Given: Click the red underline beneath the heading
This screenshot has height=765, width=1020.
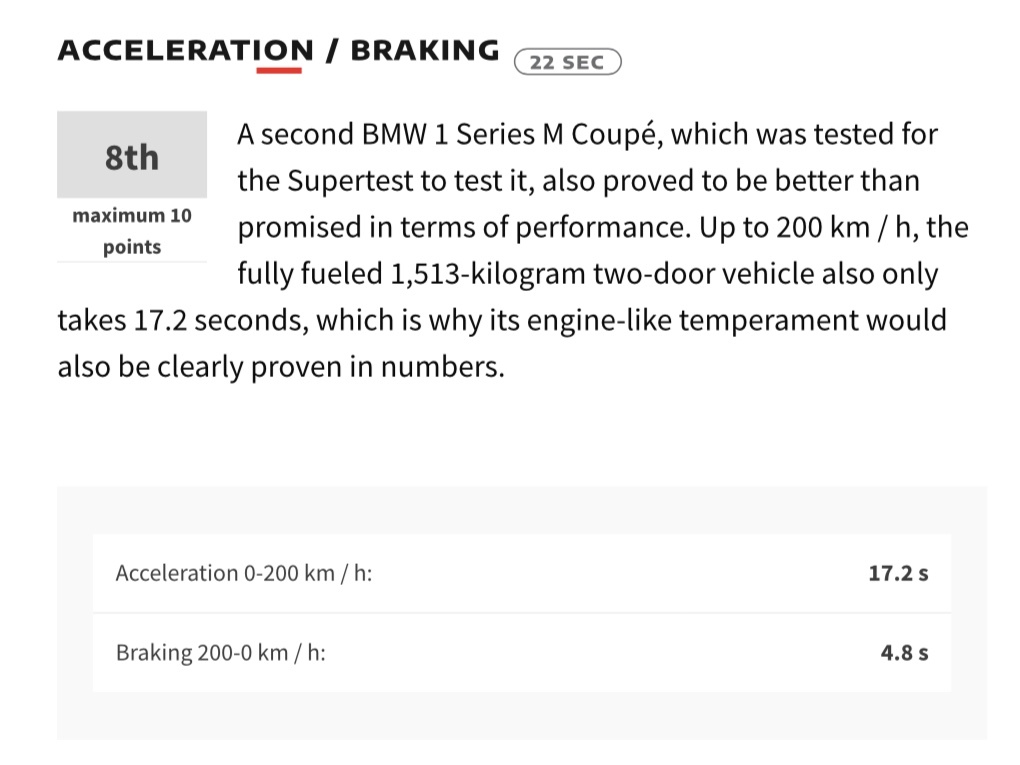Looking at the screenshot, I should point(278,70).
